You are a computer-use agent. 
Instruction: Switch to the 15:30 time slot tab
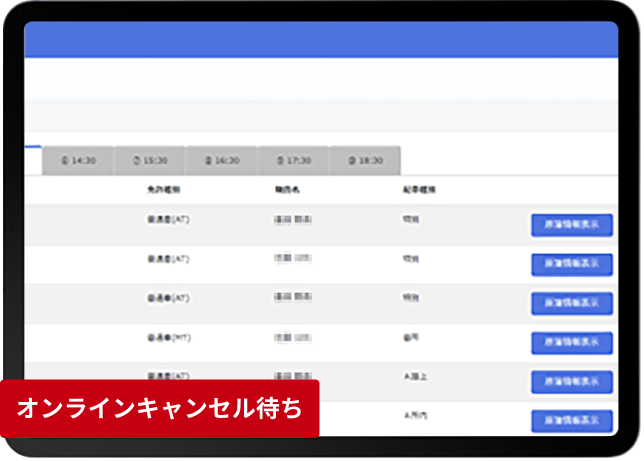coord(150,160)
